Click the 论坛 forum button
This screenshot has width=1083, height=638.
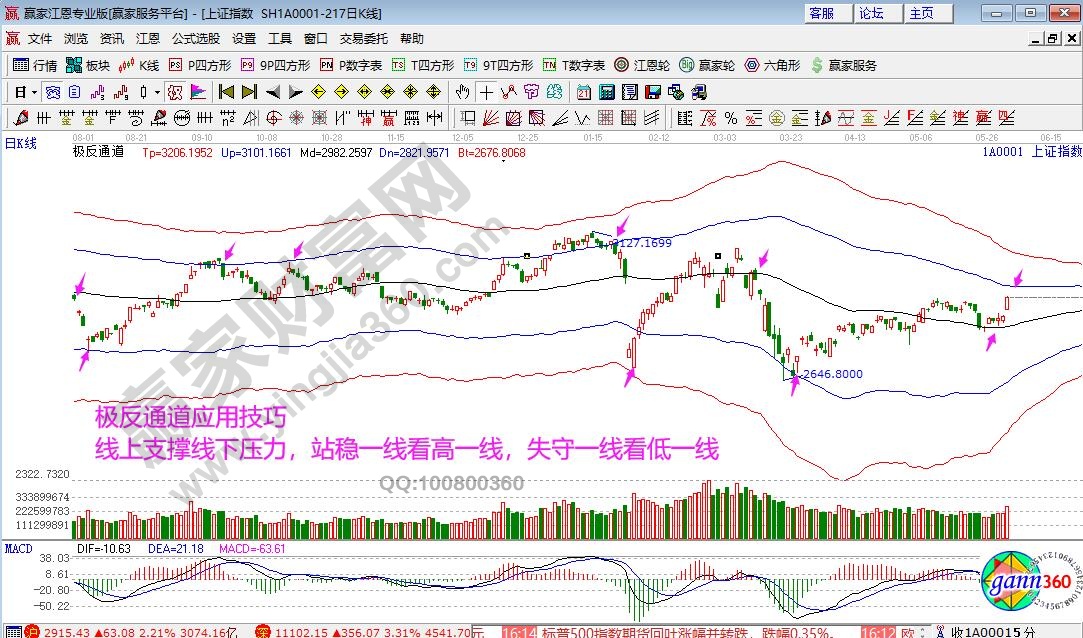click(x=871, y=13)
